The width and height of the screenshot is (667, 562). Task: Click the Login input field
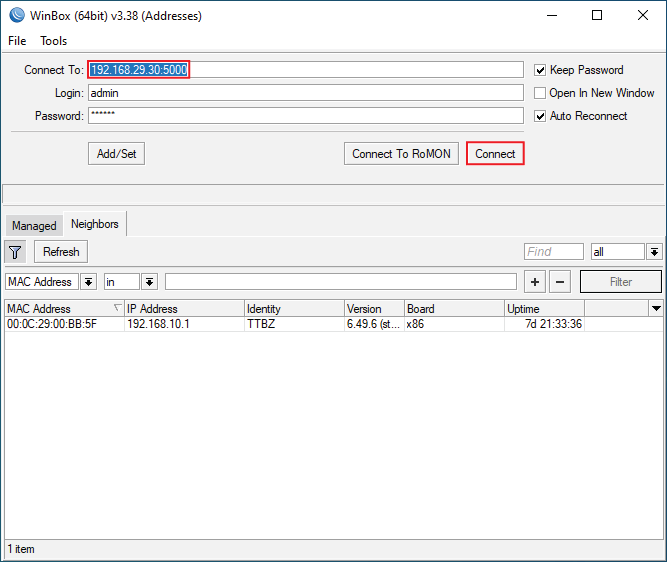pos(306,93)
